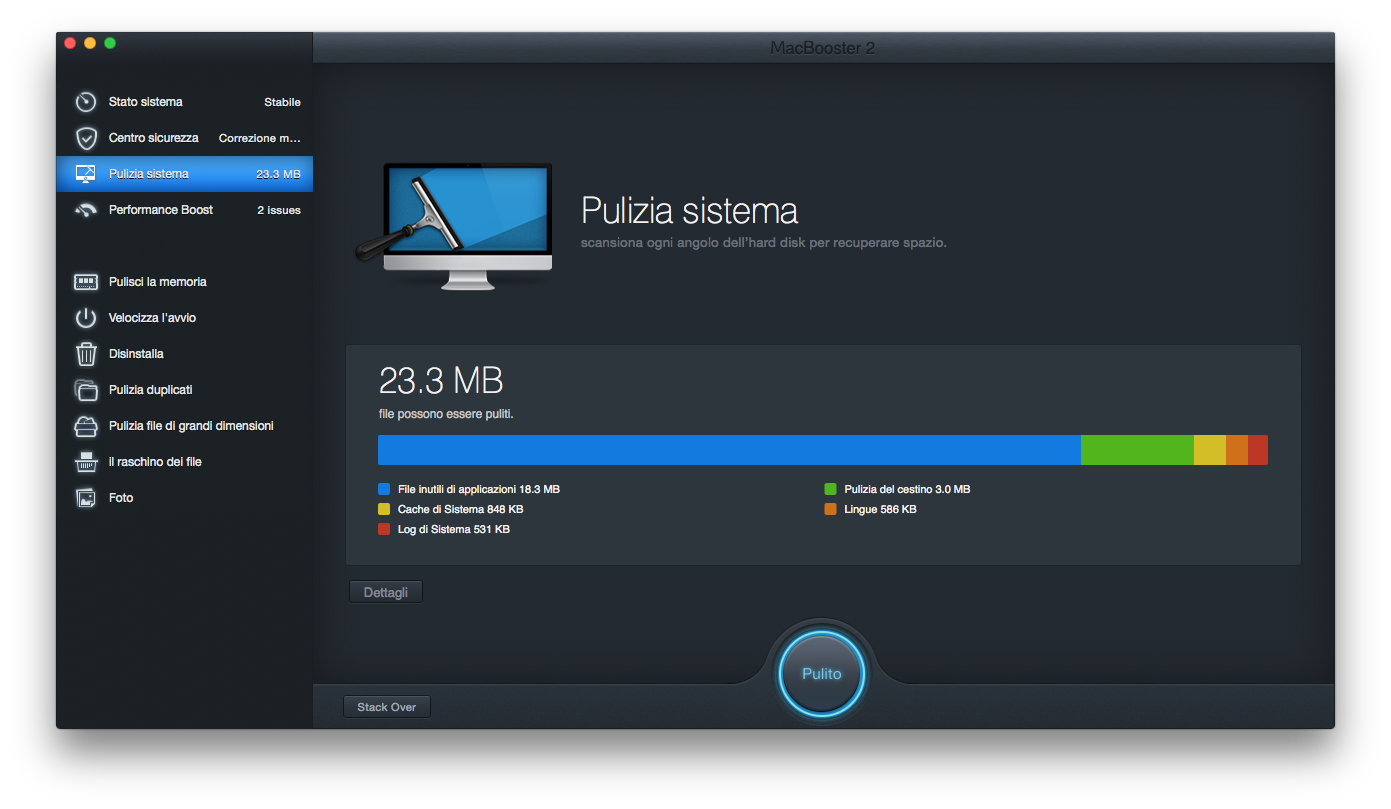The image size is (1391, 809).
Task: Click 'Lingue 586 KB' label
Action: [881, 510]
